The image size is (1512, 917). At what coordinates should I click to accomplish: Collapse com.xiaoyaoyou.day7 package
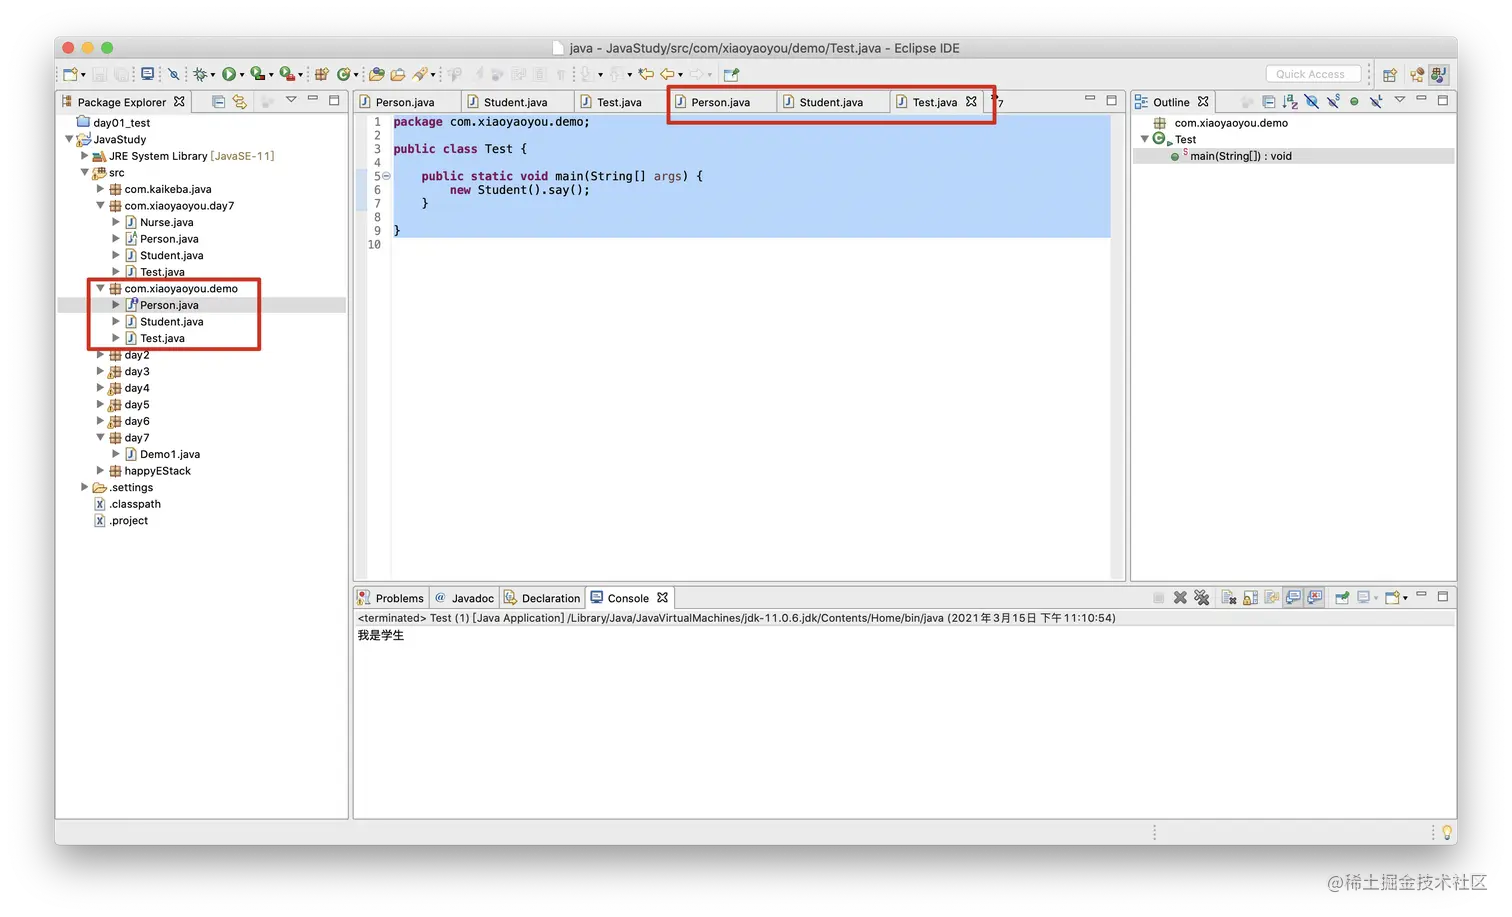pos(100,205)
